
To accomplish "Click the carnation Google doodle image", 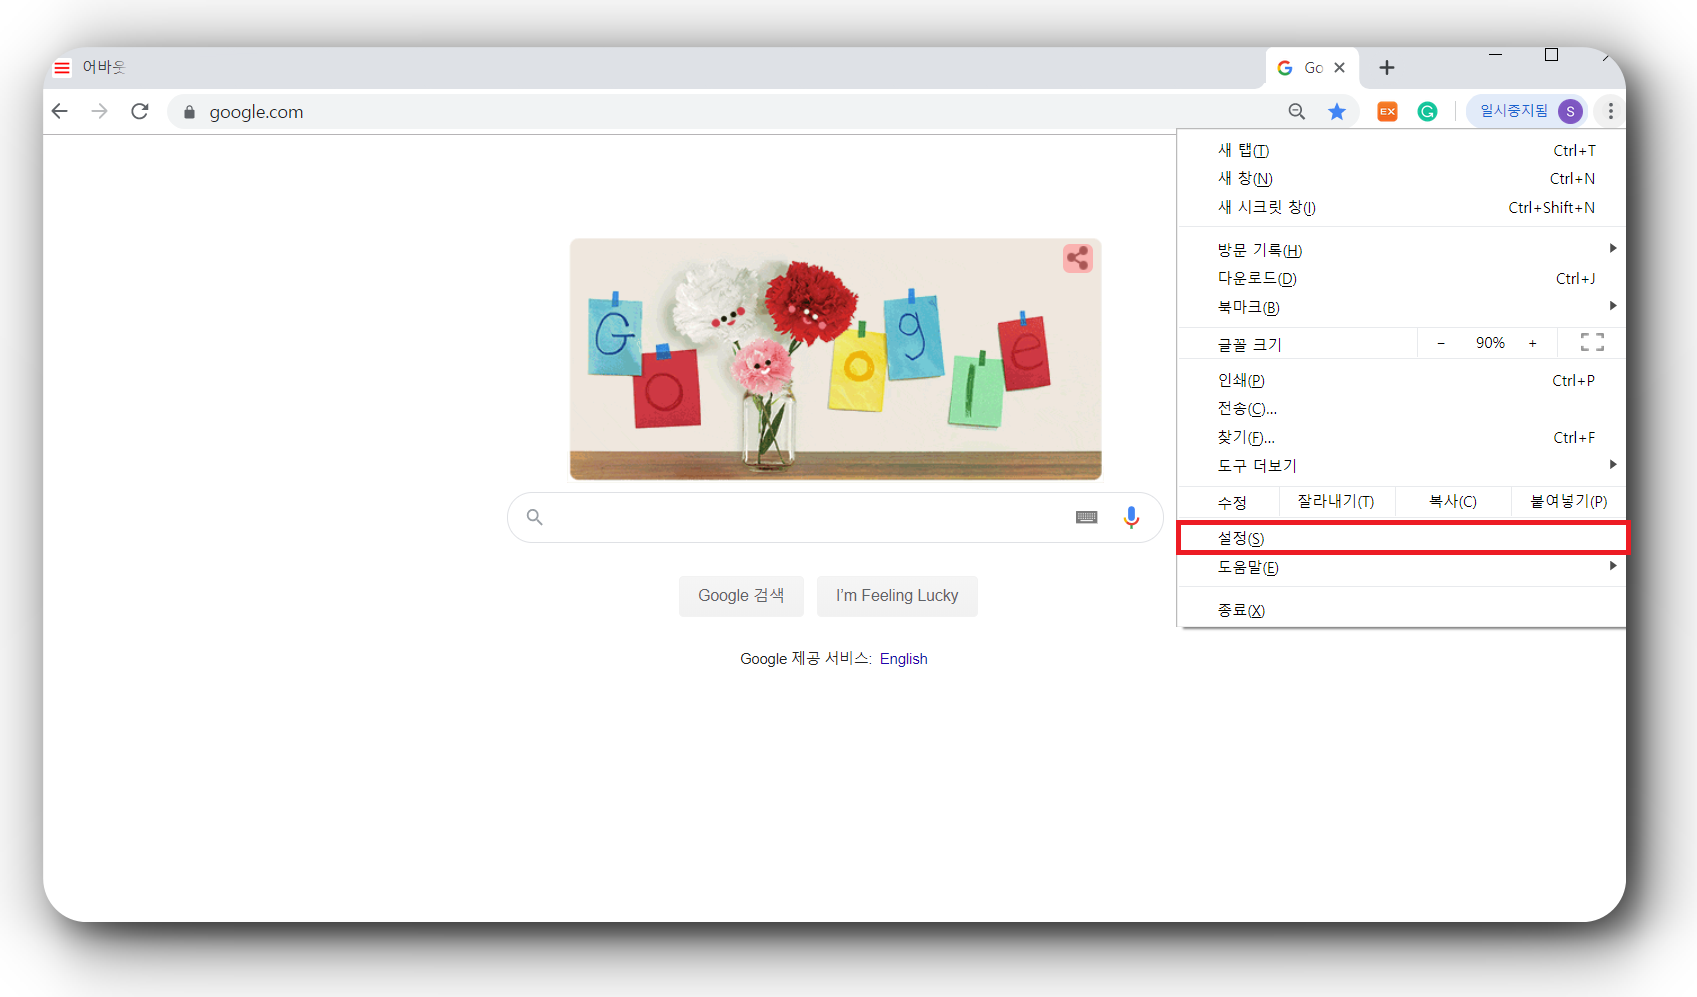I will [835, 359].
